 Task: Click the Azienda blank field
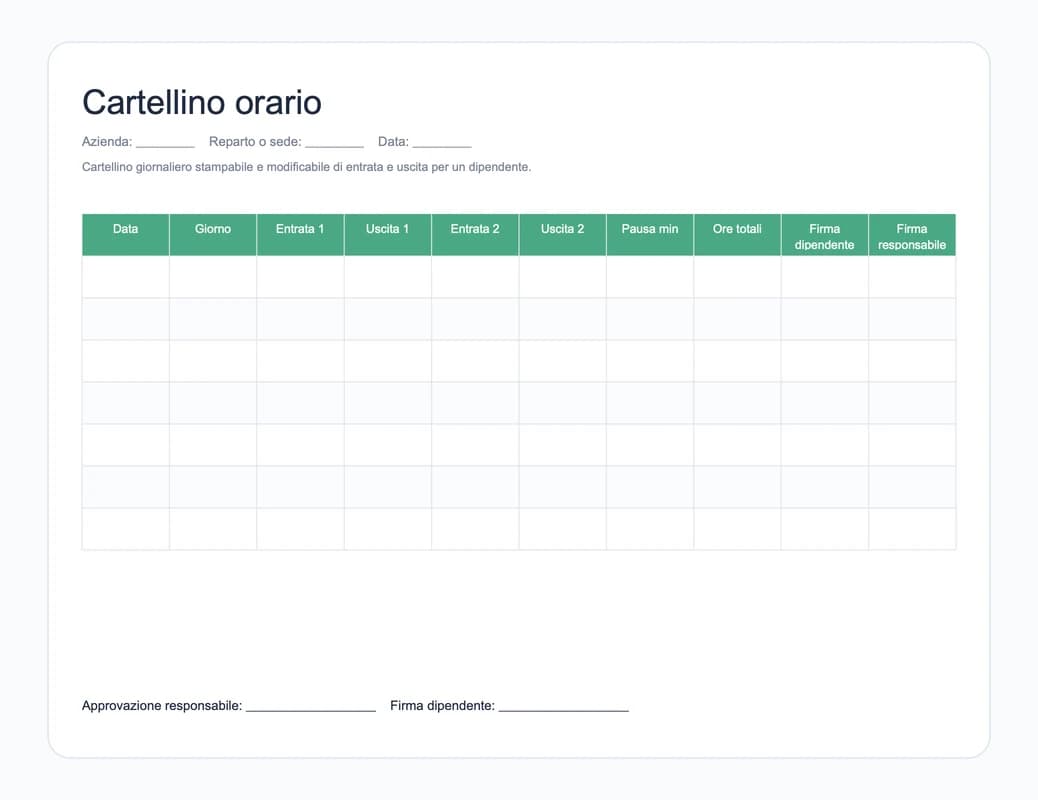pos(165,142)
